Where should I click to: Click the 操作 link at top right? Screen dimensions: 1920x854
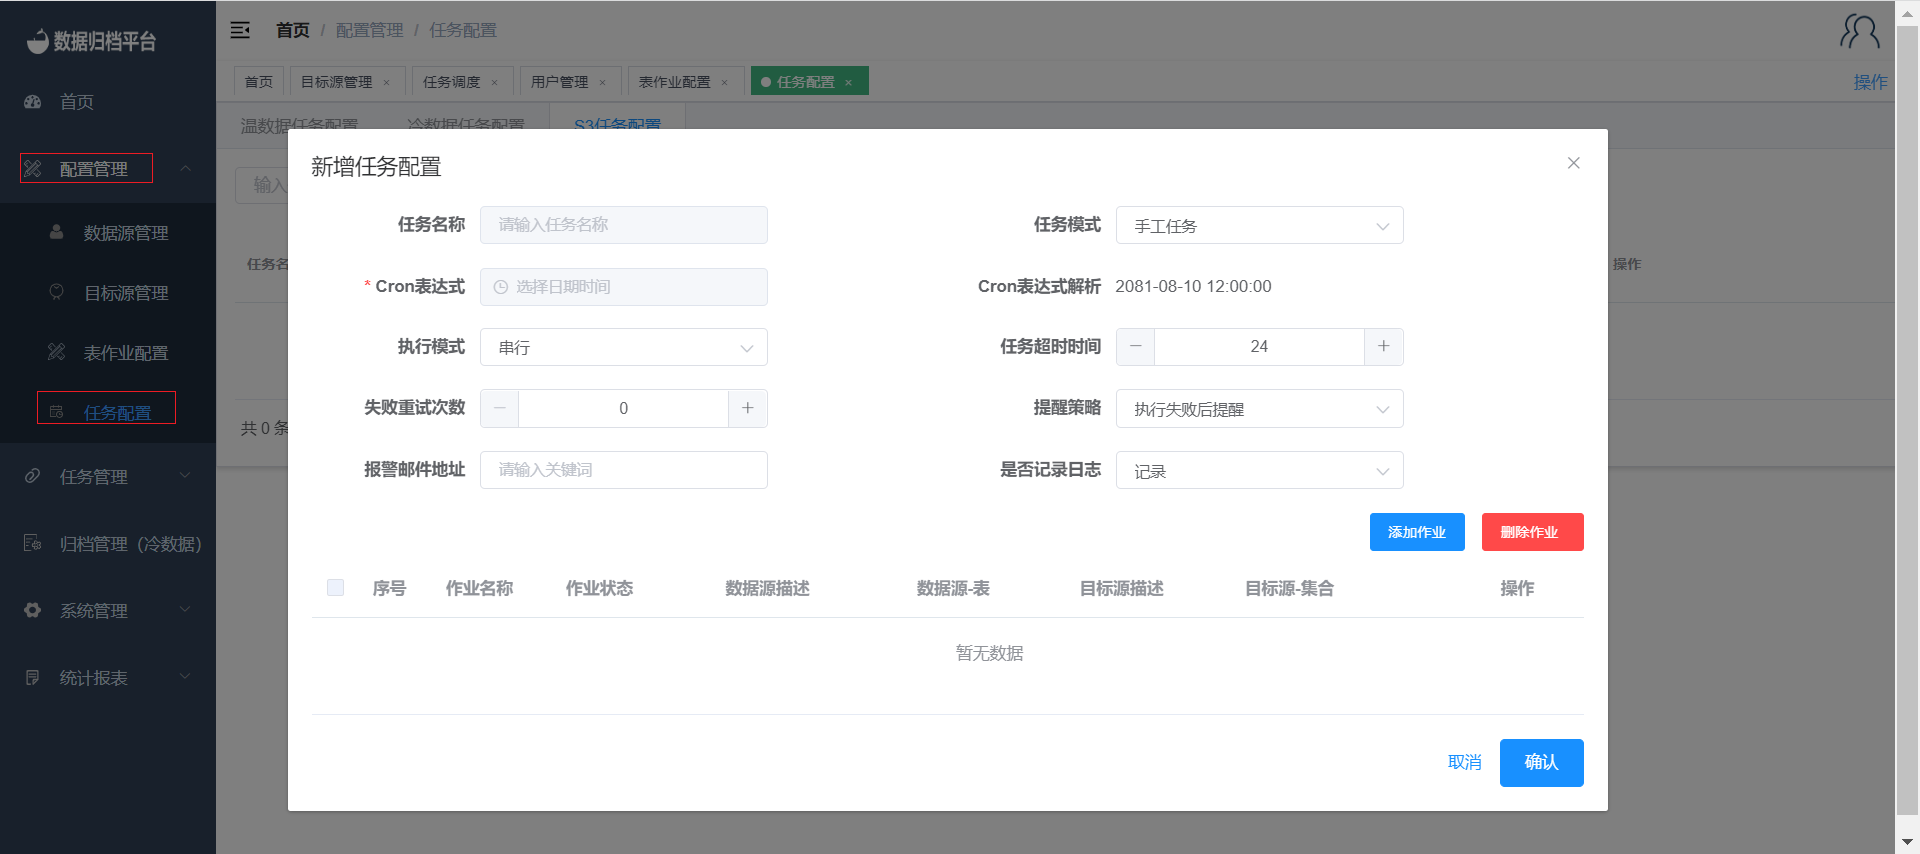tap(1870, 82)
